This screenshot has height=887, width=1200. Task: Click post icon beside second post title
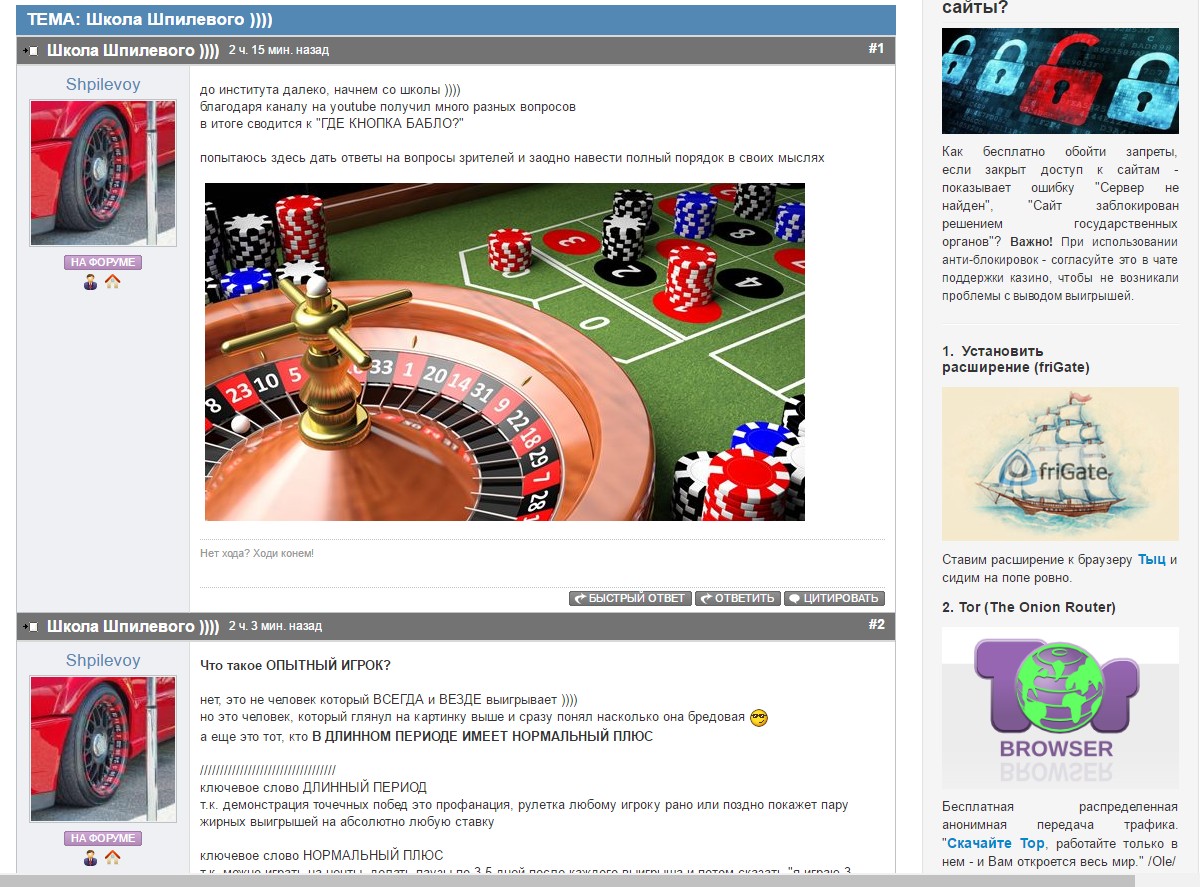point(30,627)
